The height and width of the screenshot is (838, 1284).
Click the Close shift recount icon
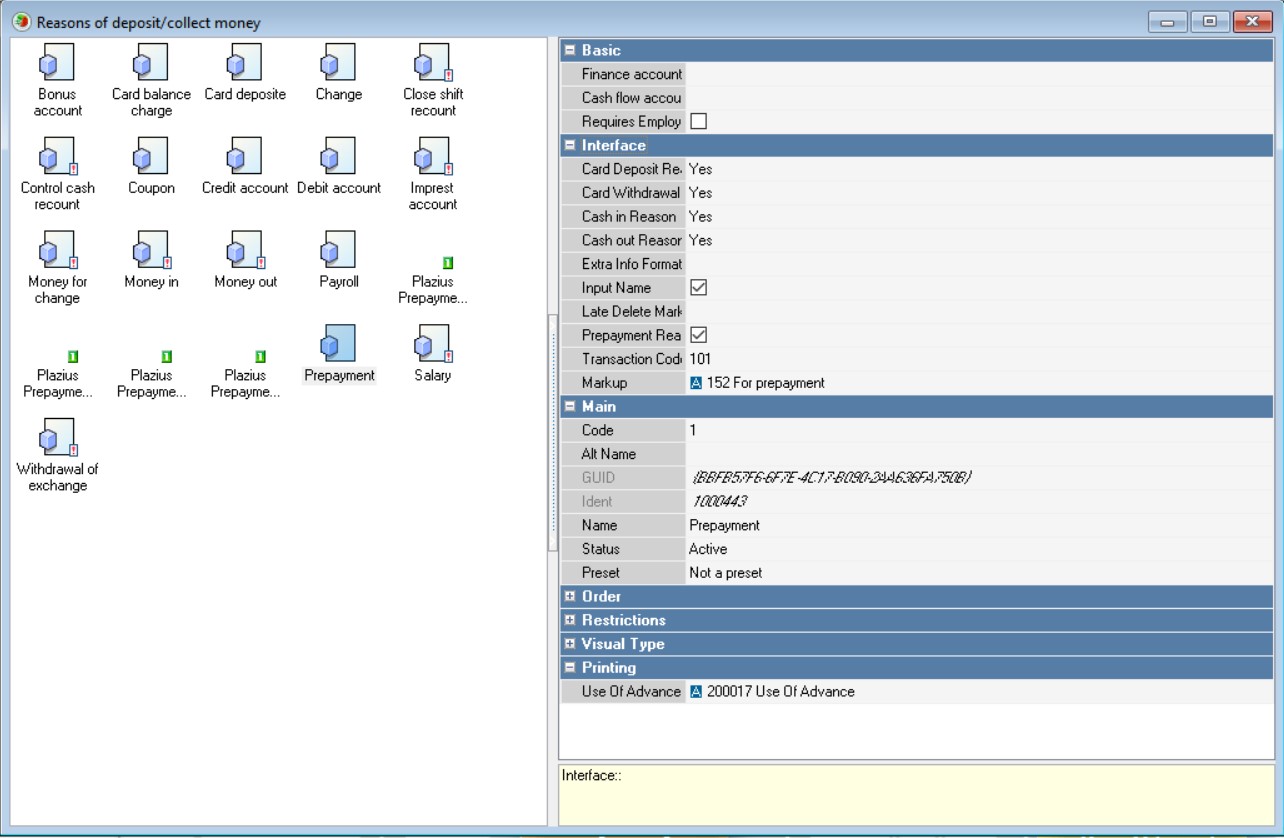(x=433, y=65)
